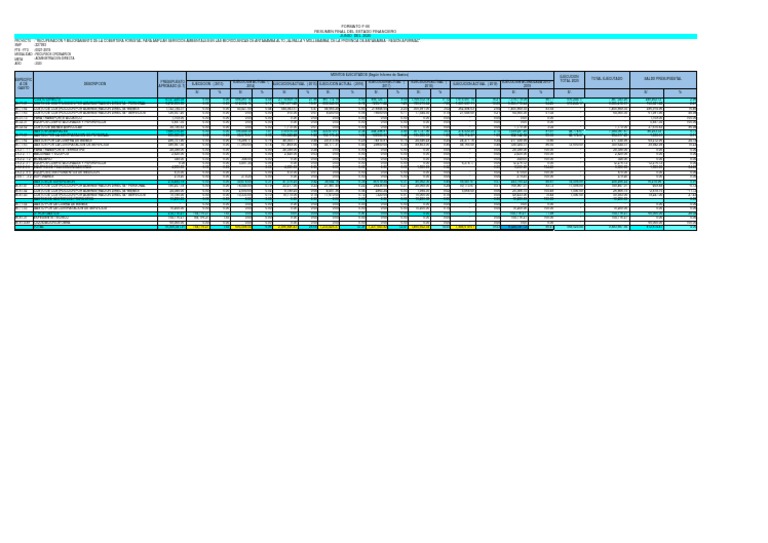This screenshot has width=768, height=543.
Task: Select the 'DESCRIPCION' column header
Action: (x=95, y=84)
